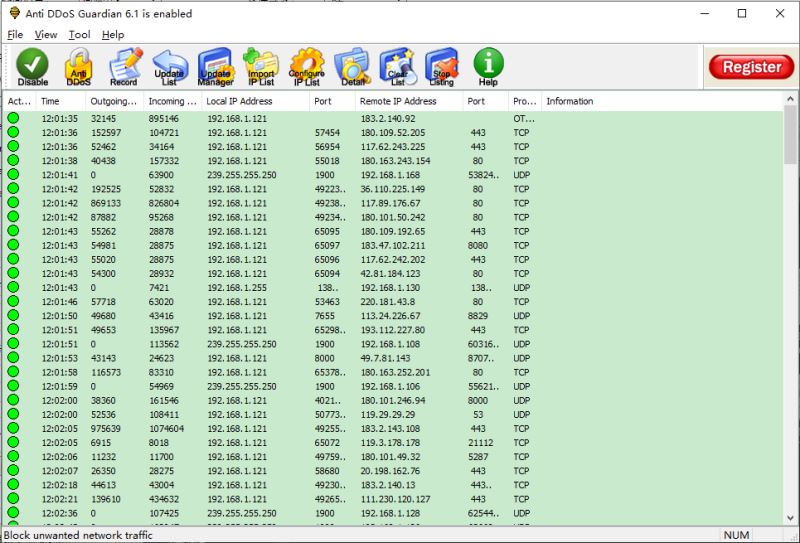
Task: Select remote IP 220.181.43.8
Action: click(x=388, y=302)
